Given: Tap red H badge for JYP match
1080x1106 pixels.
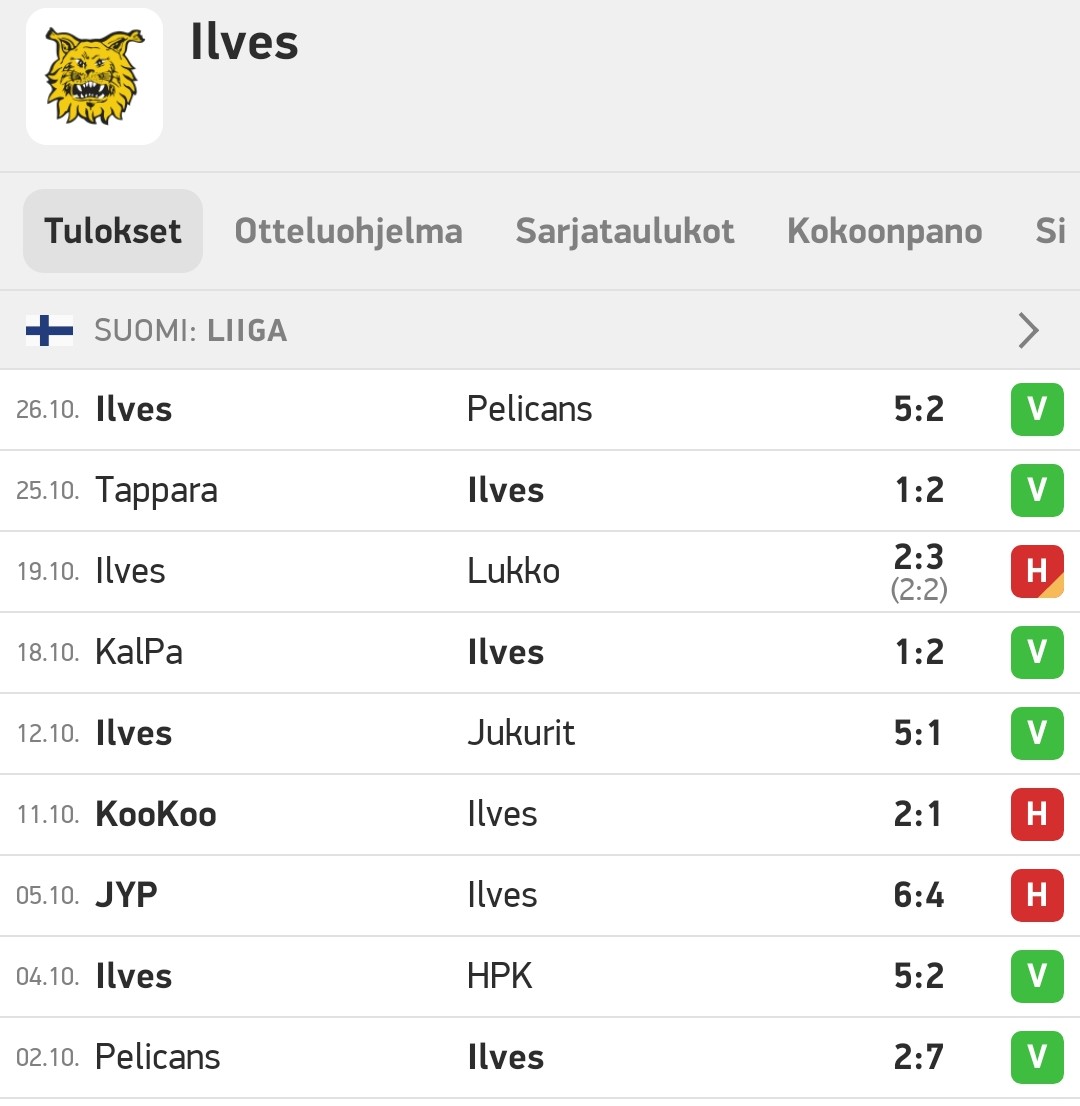Looking at the screenshot, I should click(1036, 895).
